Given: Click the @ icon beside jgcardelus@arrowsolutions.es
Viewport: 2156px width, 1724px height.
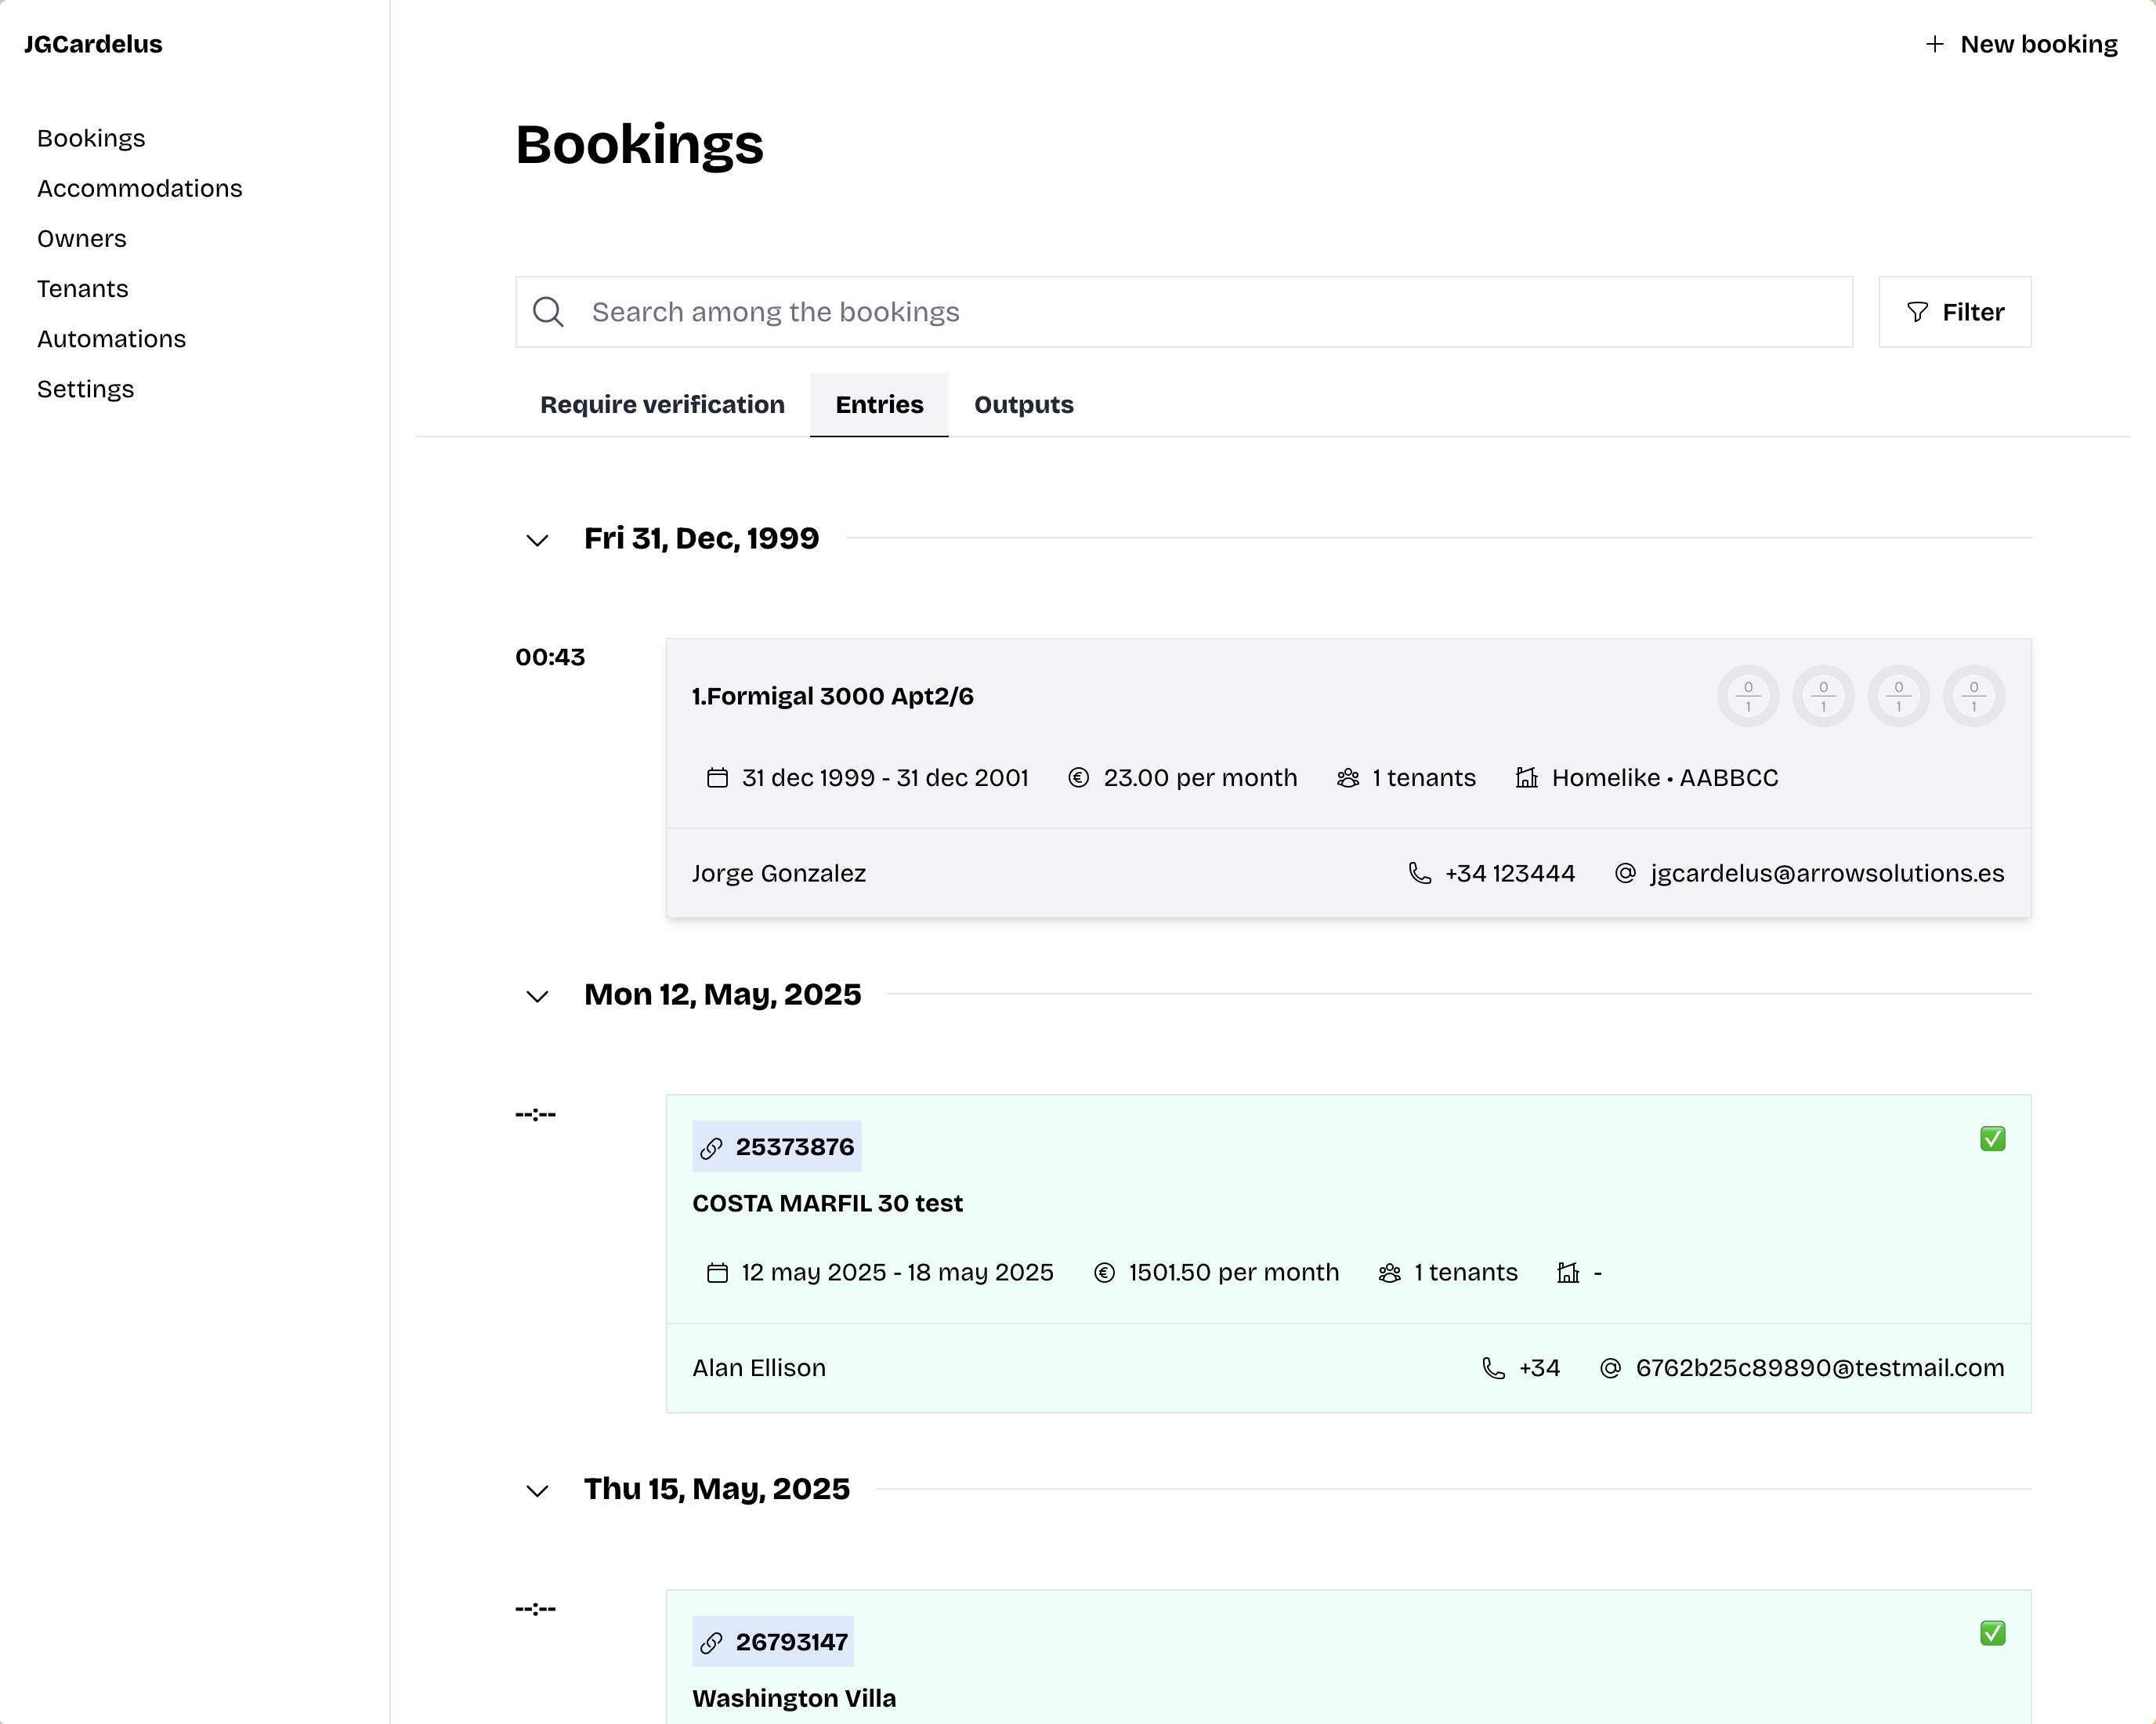Looking at the screenshot, I should [x=1625, y=873].
